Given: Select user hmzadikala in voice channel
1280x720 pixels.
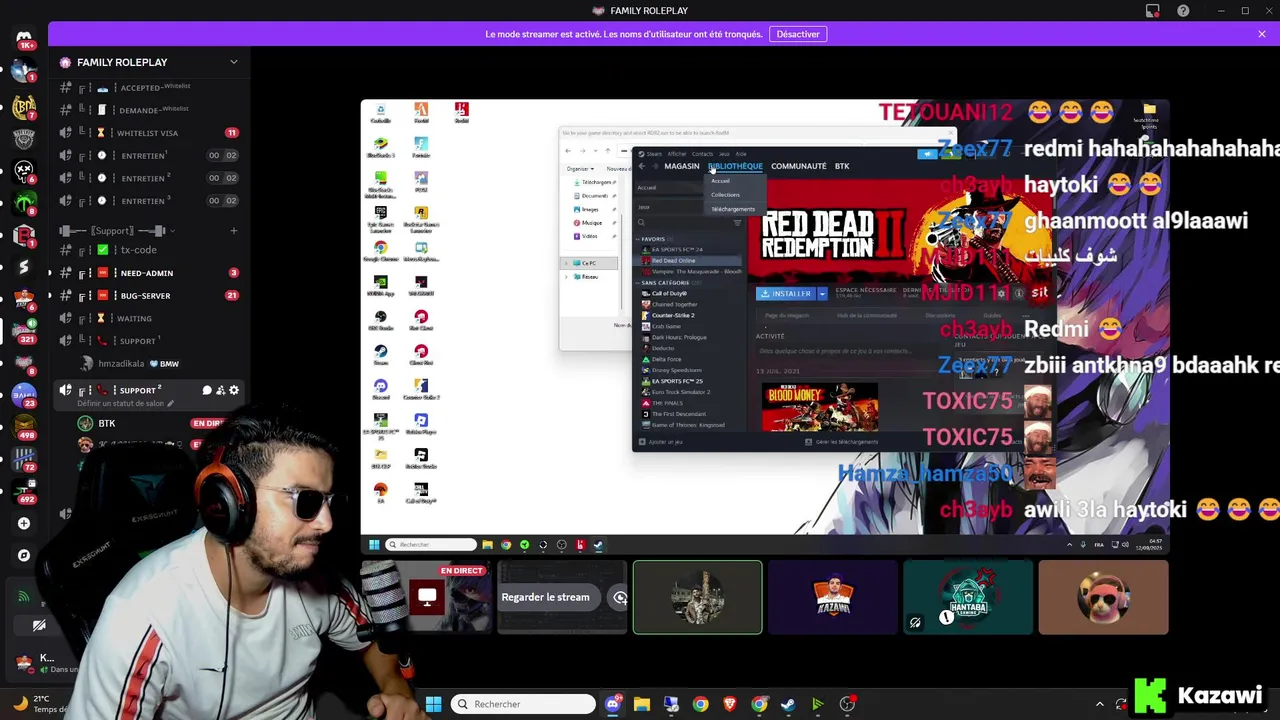Looking at the screenshot, I should [128, 364].
